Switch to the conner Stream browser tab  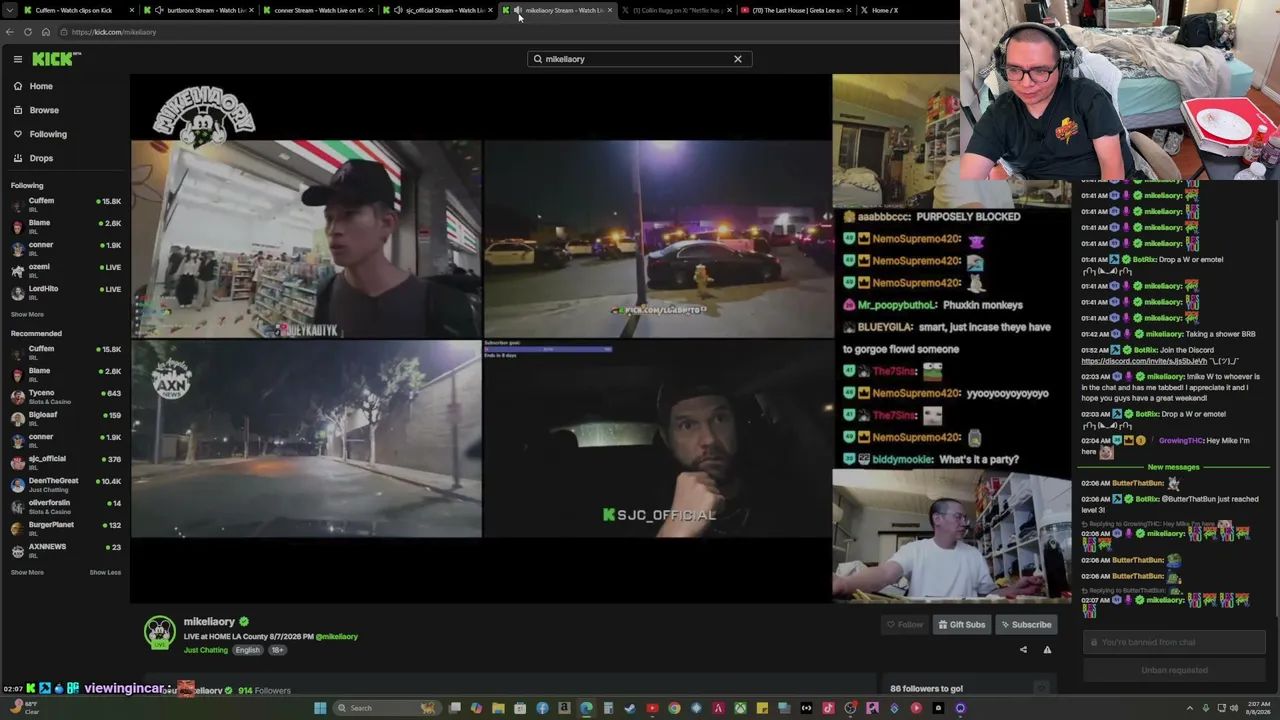click(318, 10)
